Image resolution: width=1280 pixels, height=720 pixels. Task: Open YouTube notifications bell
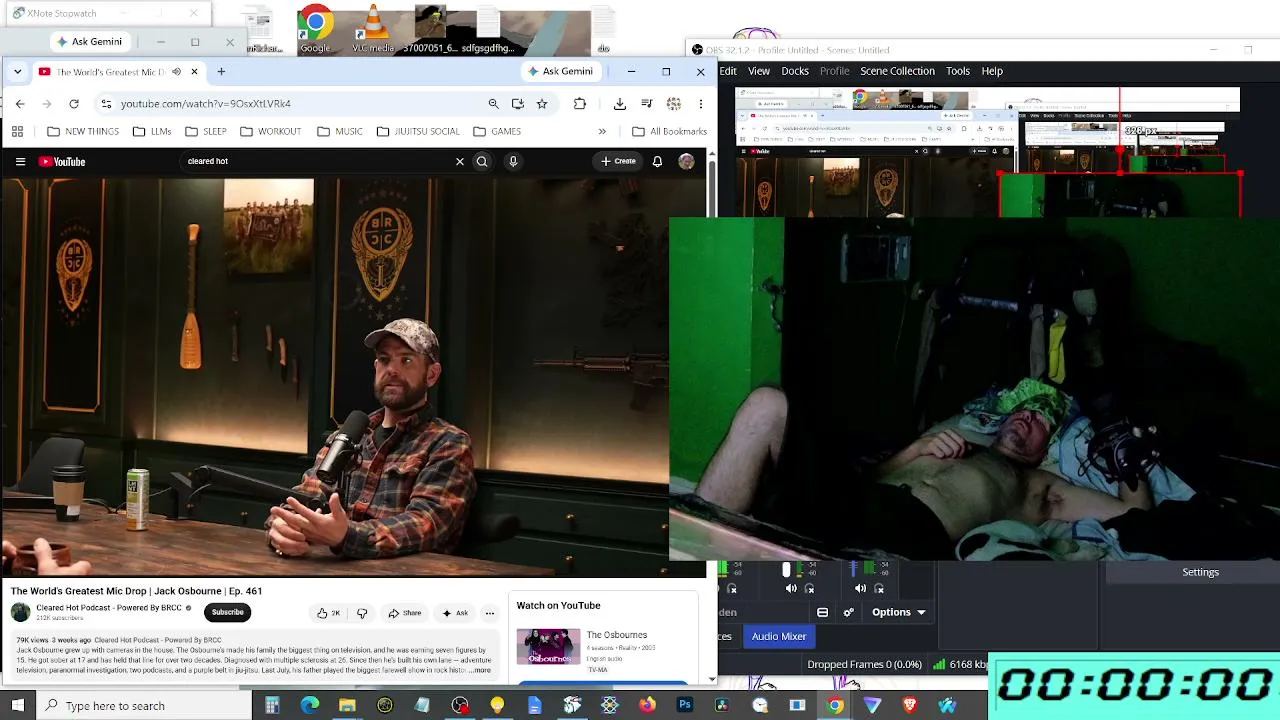(657, 162)
